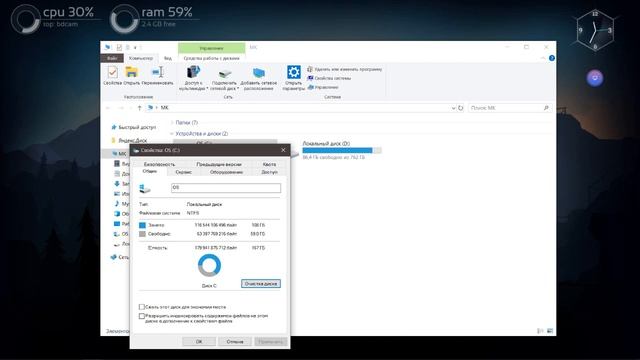The width and height of the screenshot is (640, 360).
Task: Click Управление in Система group
Action: [323, 87]
